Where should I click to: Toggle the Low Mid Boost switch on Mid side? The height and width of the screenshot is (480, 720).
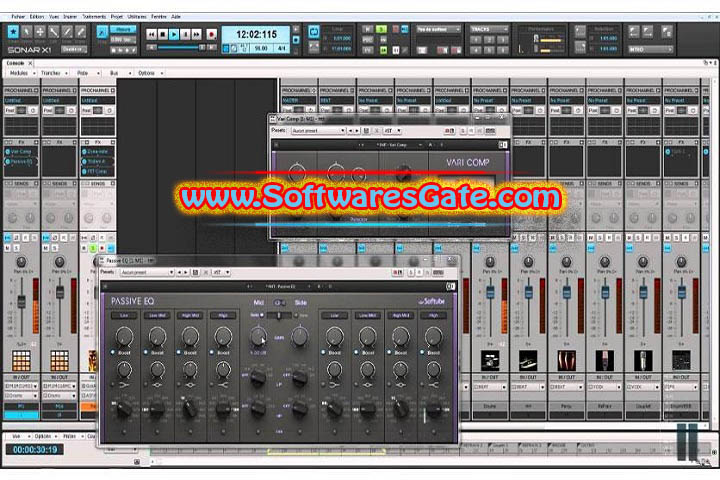(x=146, y=352)
